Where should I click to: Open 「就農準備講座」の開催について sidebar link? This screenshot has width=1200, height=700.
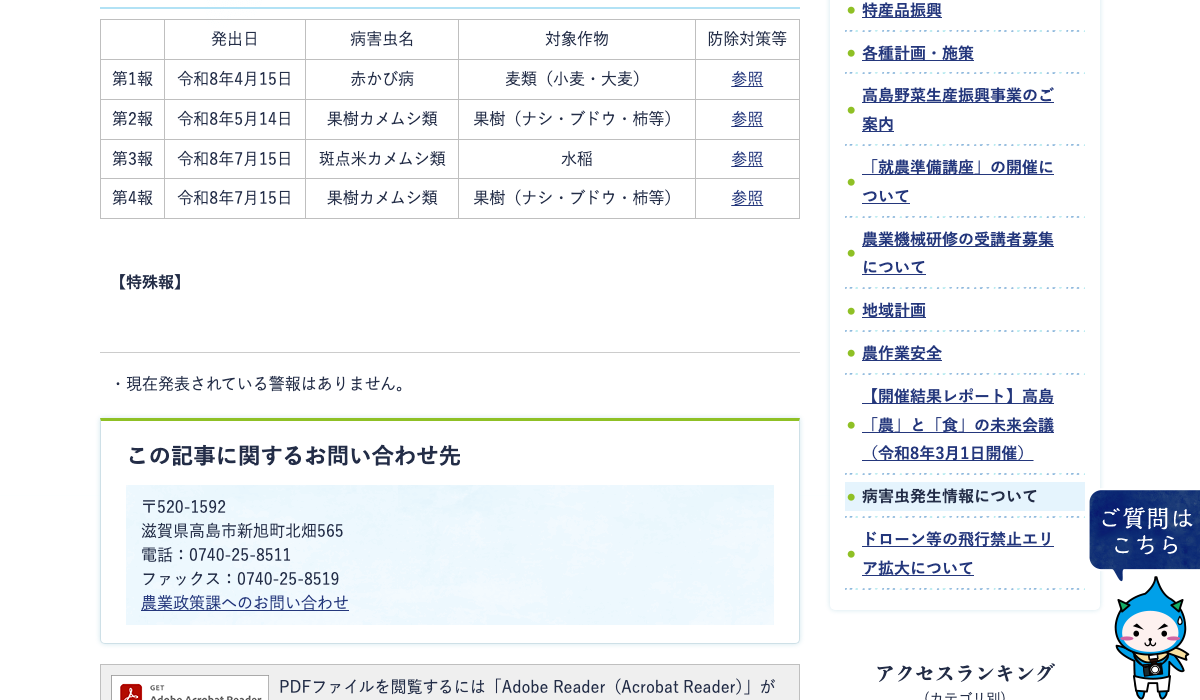tap(958, 182)
